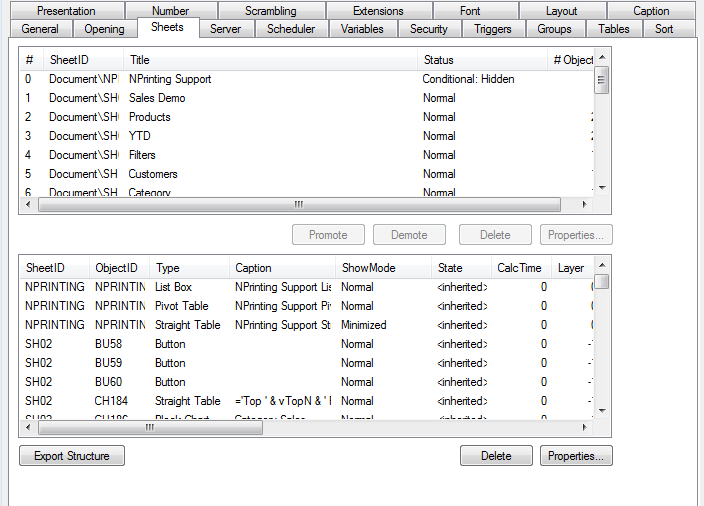Select the Sales Demo sheet row
Image resolution: width=704 pixels, height=506 pixels.
[307, 98]
